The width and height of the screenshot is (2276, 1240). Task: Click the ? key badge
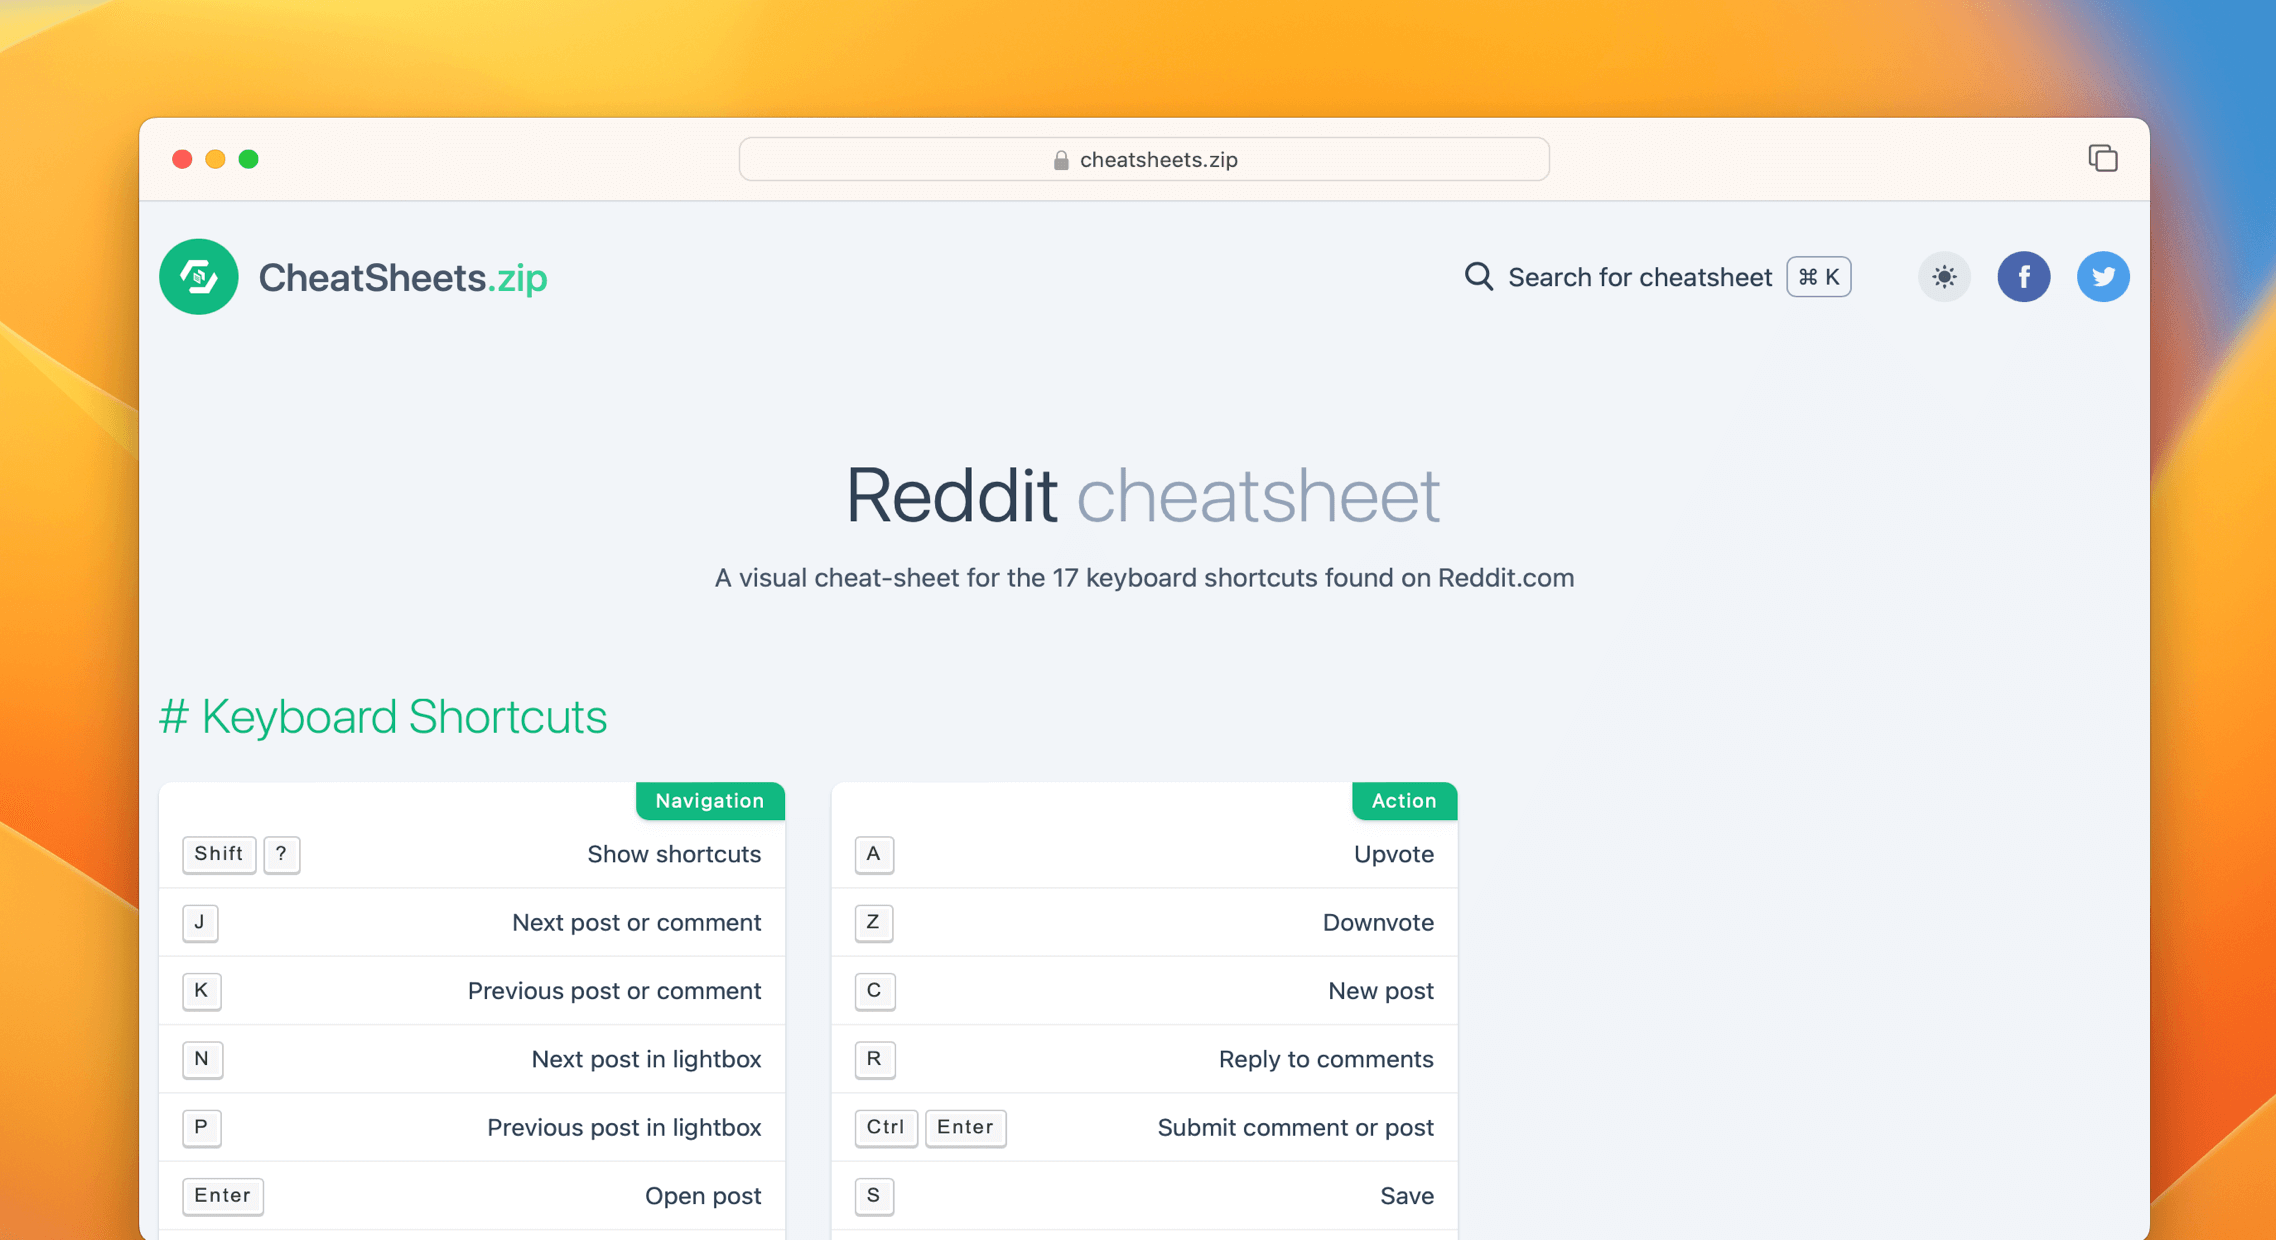282,854
